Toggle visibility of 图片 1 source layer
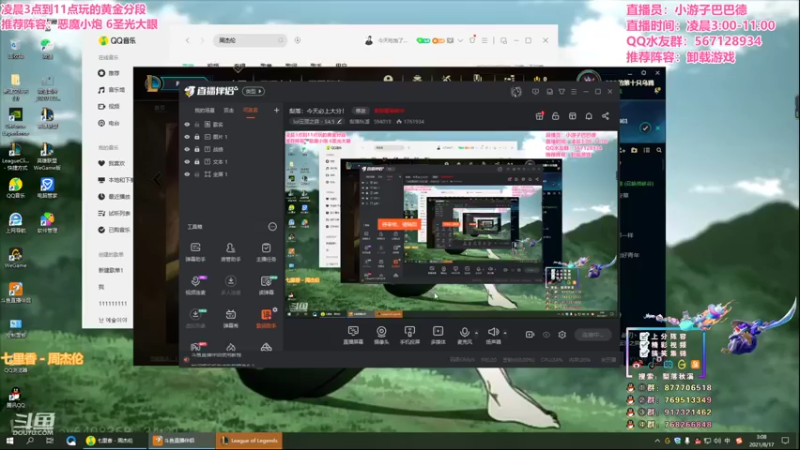The height and width of the screenshot is (450, 800). (187, 137)
